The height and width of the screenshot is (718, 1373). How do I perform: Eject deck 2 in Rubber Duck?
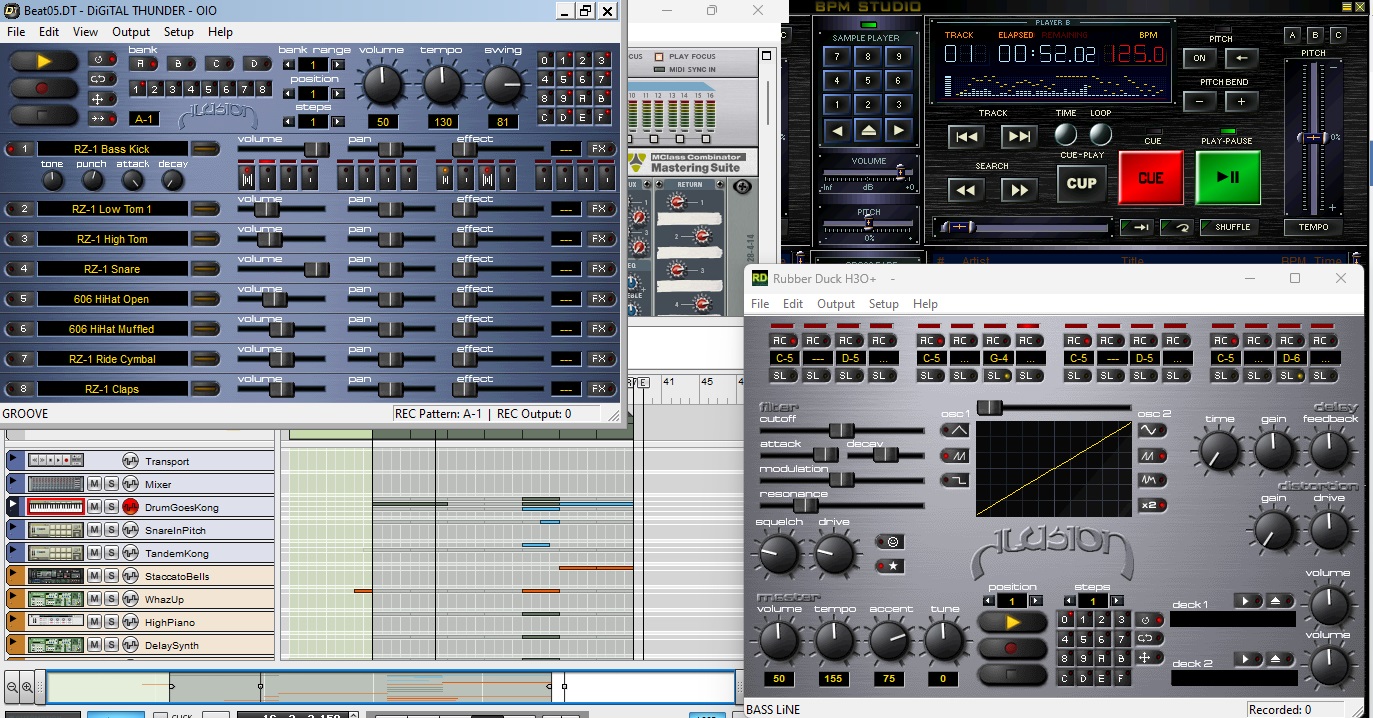pos(1279,659)
